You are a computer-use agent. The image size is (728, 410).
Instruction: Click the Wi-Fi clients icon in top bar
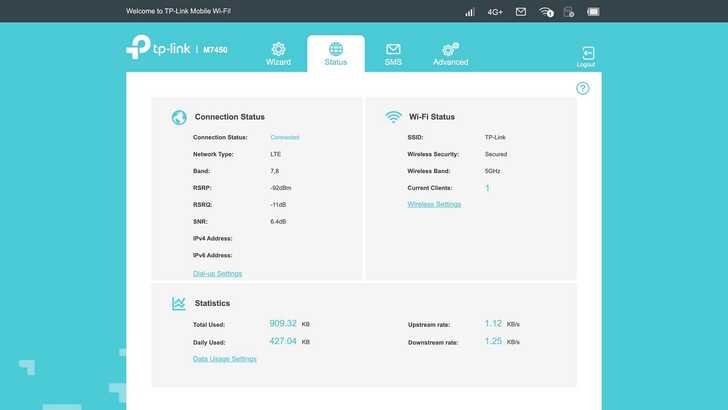[x=546, y=12]
